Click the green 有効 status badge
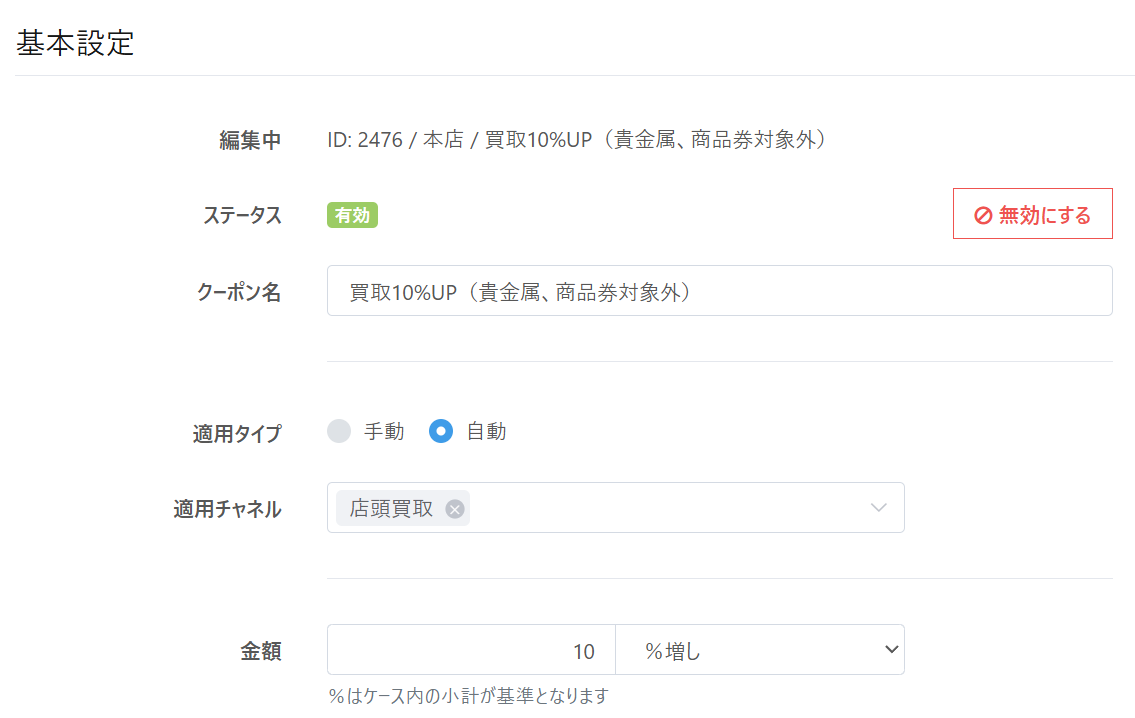This screenshot has height=718, width=1135. (x=352, y=215)
